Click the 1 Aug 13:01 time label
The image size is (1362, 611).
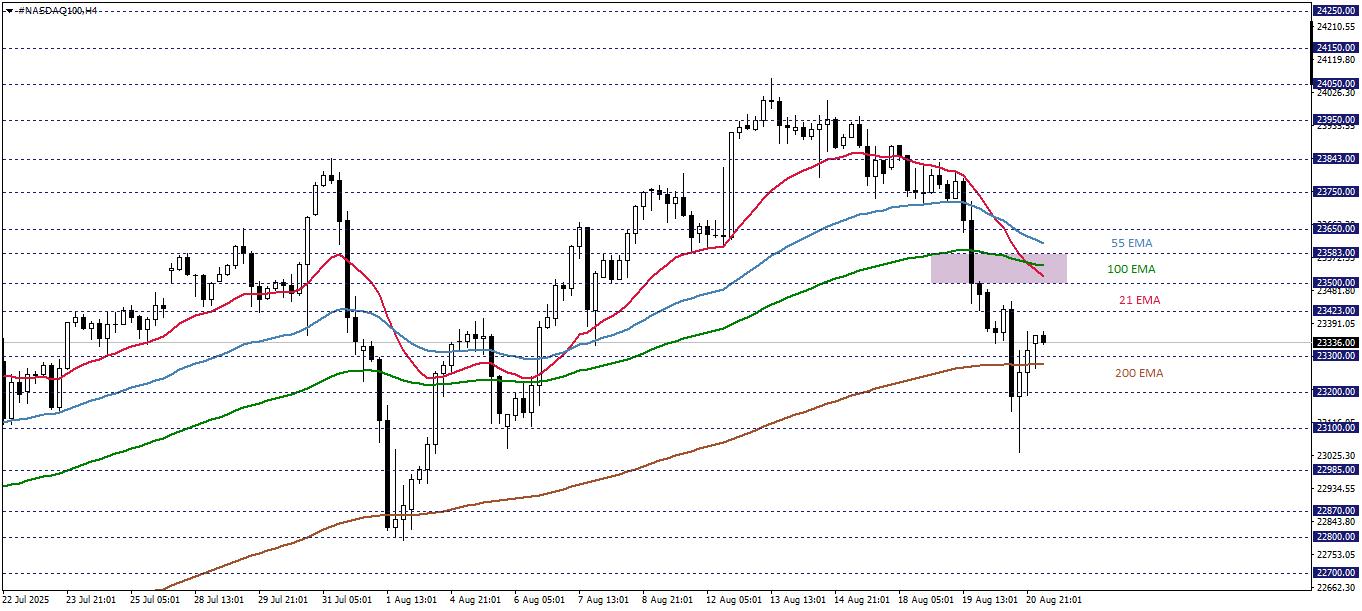(x=411, y=600)
